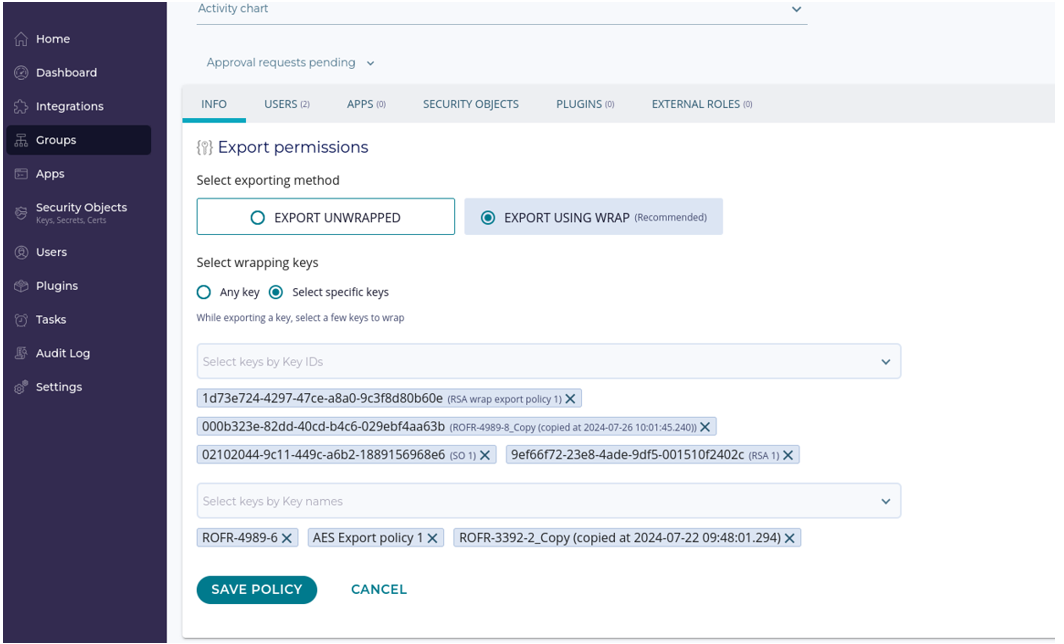1064x644 pixels.
Task: Remove the ROFR-4989-6 key chip
Action: click(287, 538)
